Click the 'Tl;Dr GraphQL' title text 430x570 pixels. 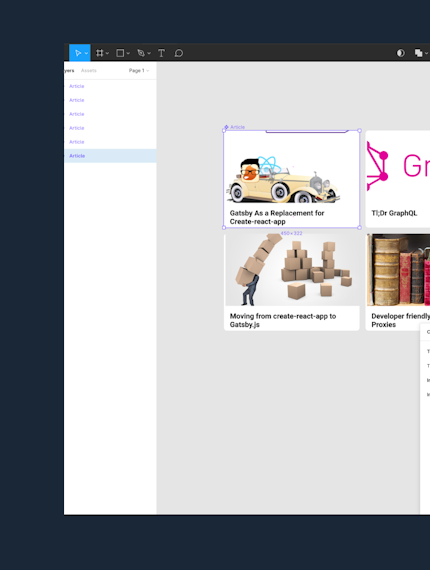(x=394, y=213)
